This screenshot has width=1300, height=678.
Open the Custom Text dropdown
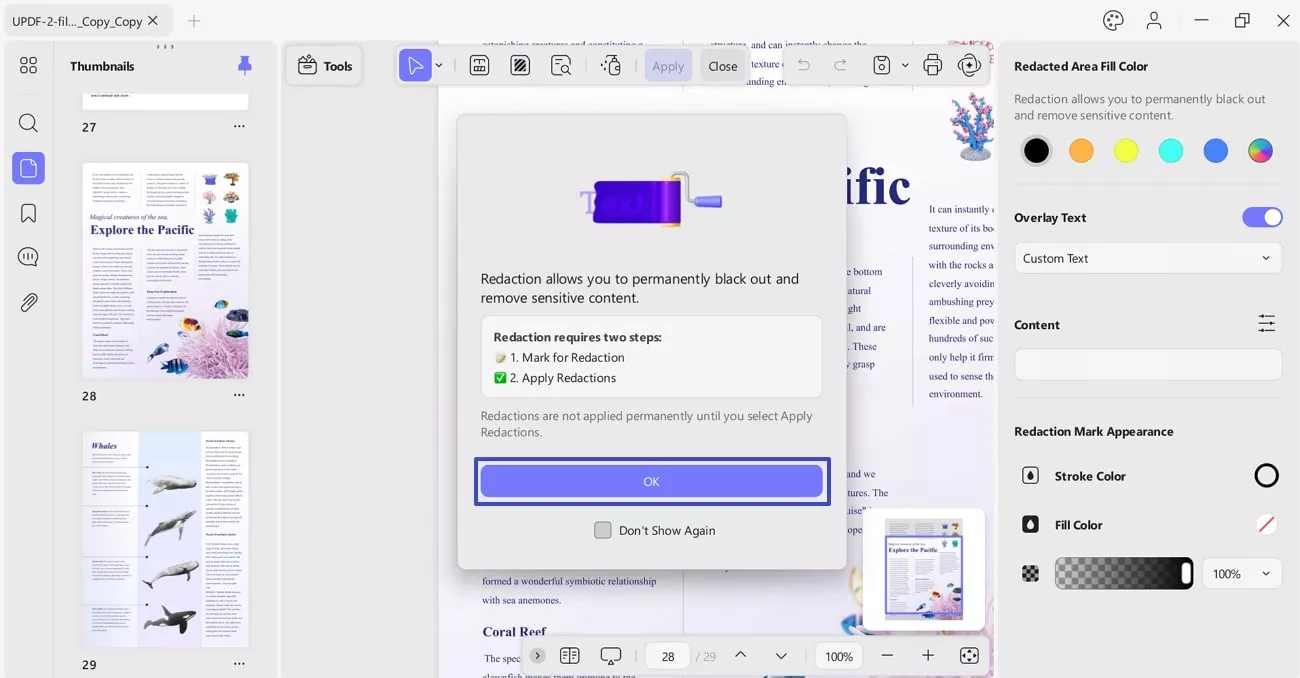coord(1148,258)
